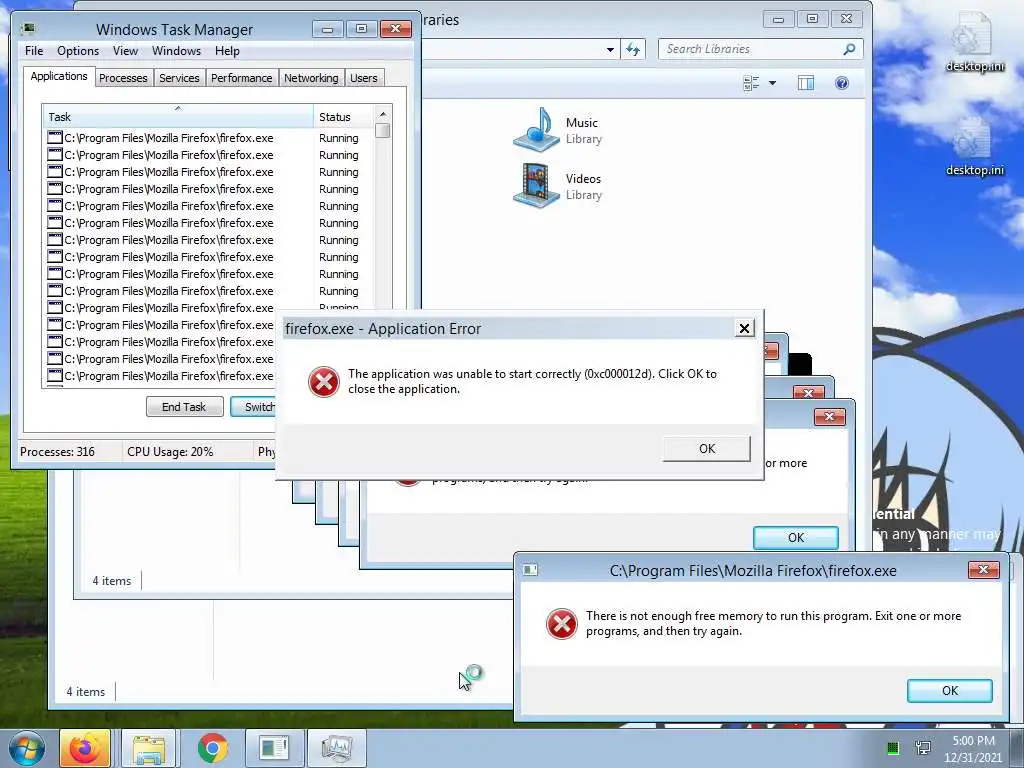Open Task Manager View menu
This screenshot has height=768, width=1024.
click(125, 51)
